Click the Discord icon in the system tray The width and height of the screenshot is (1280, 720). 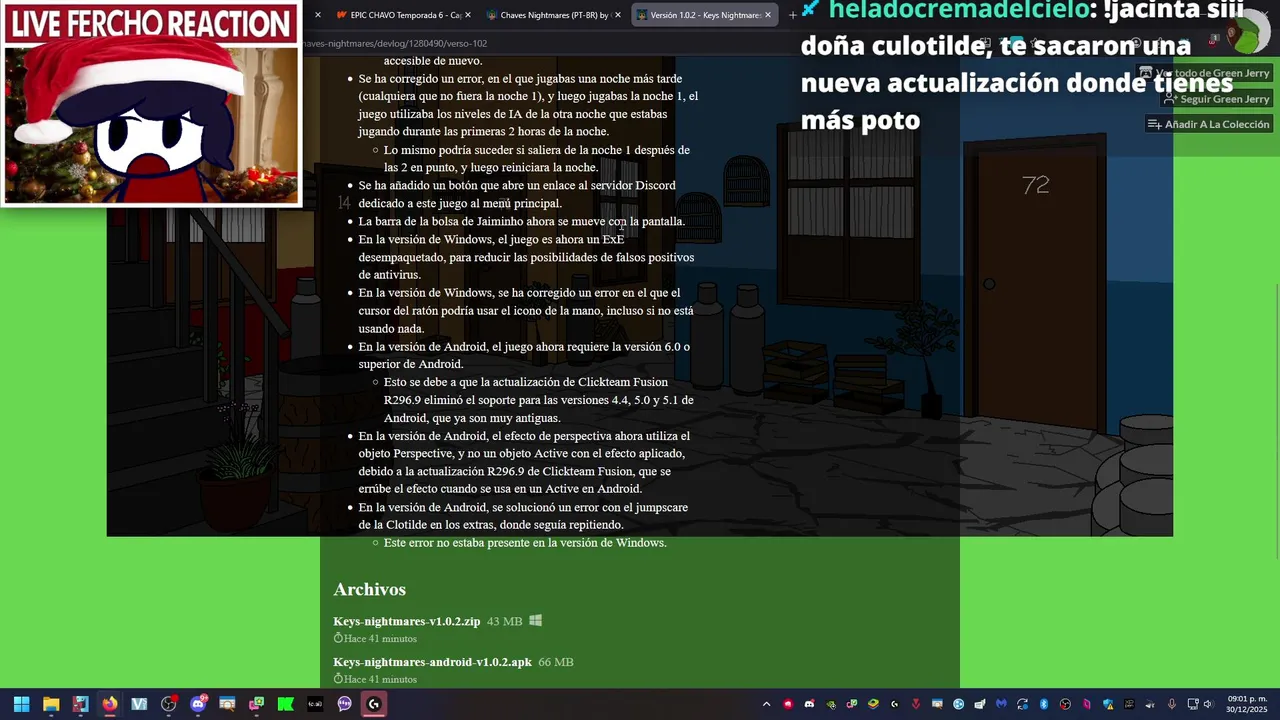coord(809,704)
